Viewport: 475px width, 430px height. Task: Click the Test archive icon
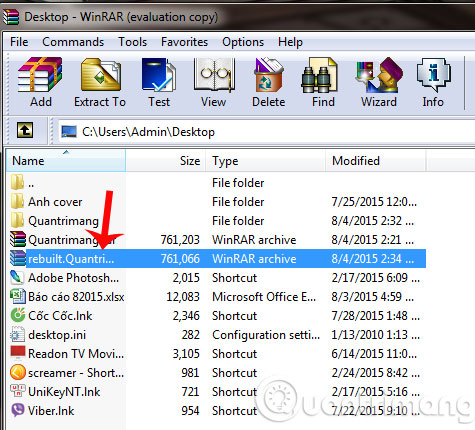[x=159, y=75]
